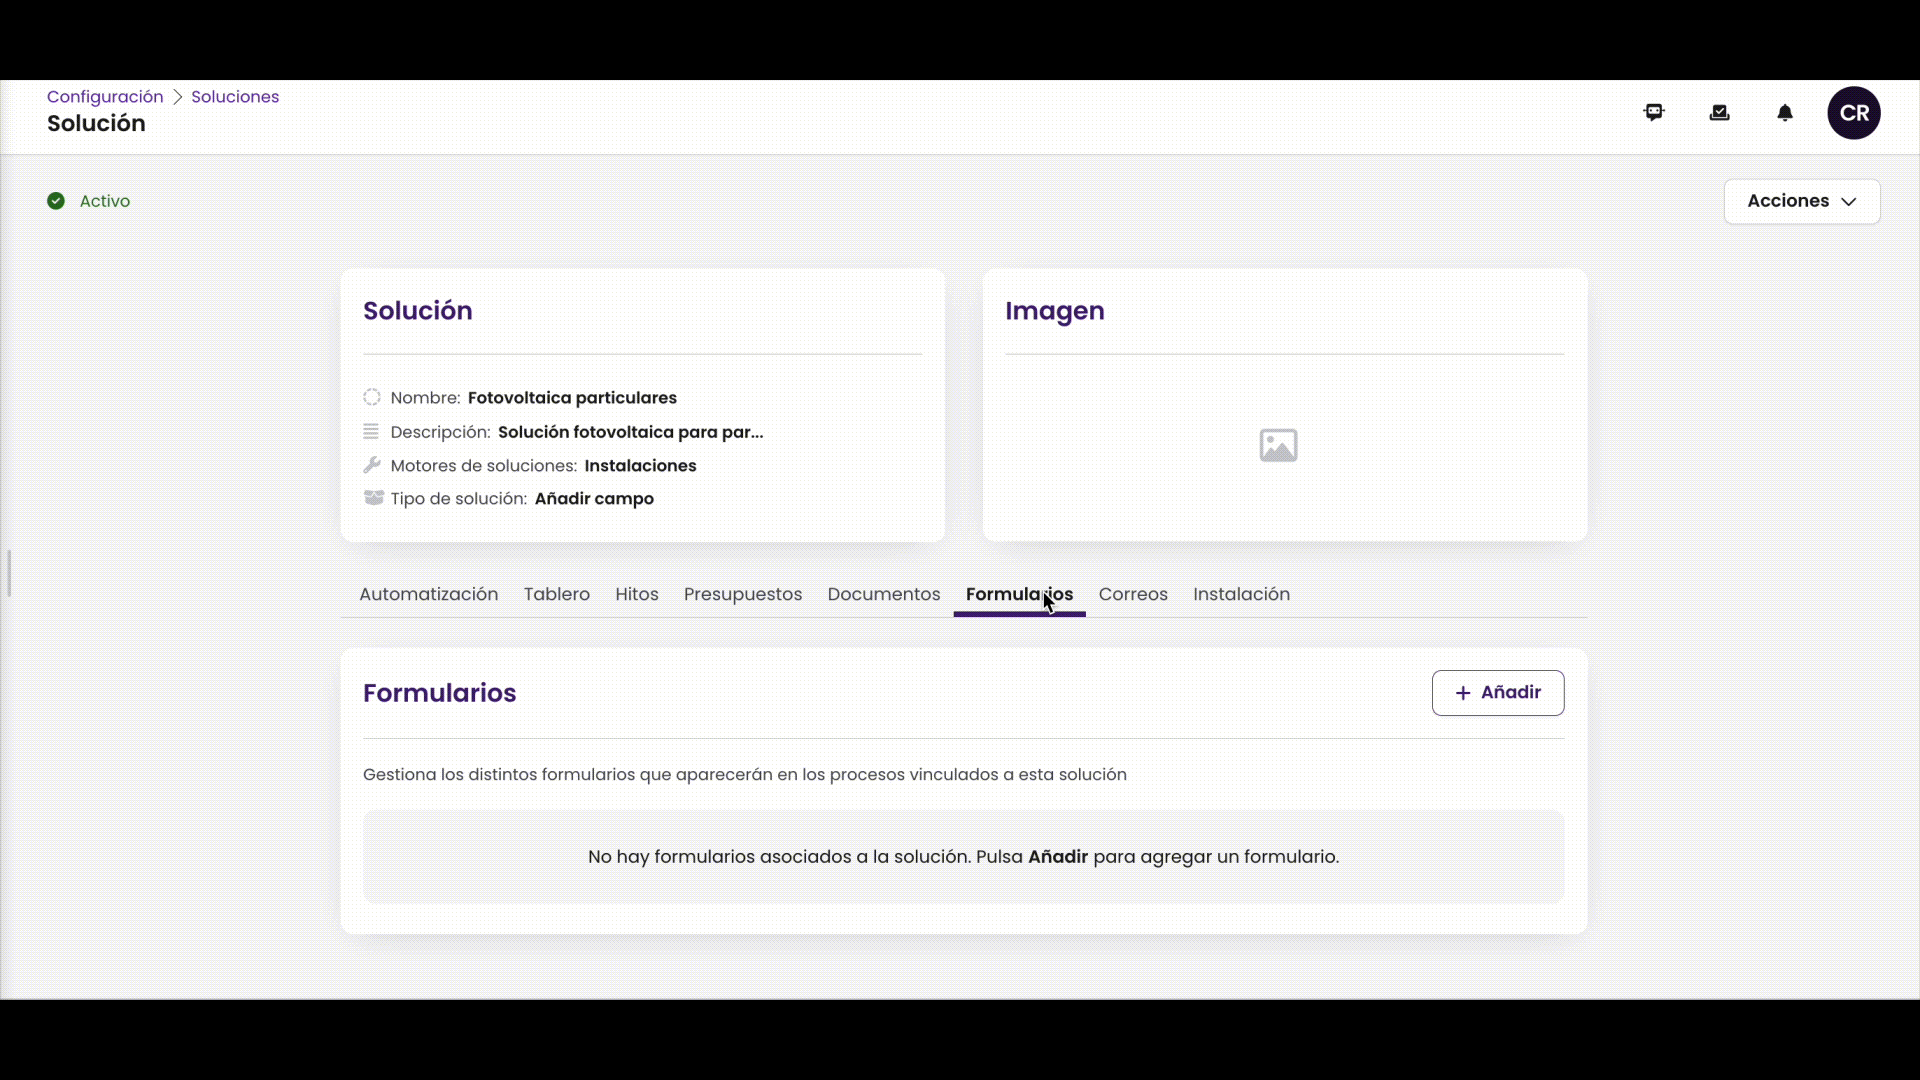The height and width of the screenshot is (1080, 1920).
Task: Click the collapsed sidebar handle on left edge
Action: click(x=9, y=573)
